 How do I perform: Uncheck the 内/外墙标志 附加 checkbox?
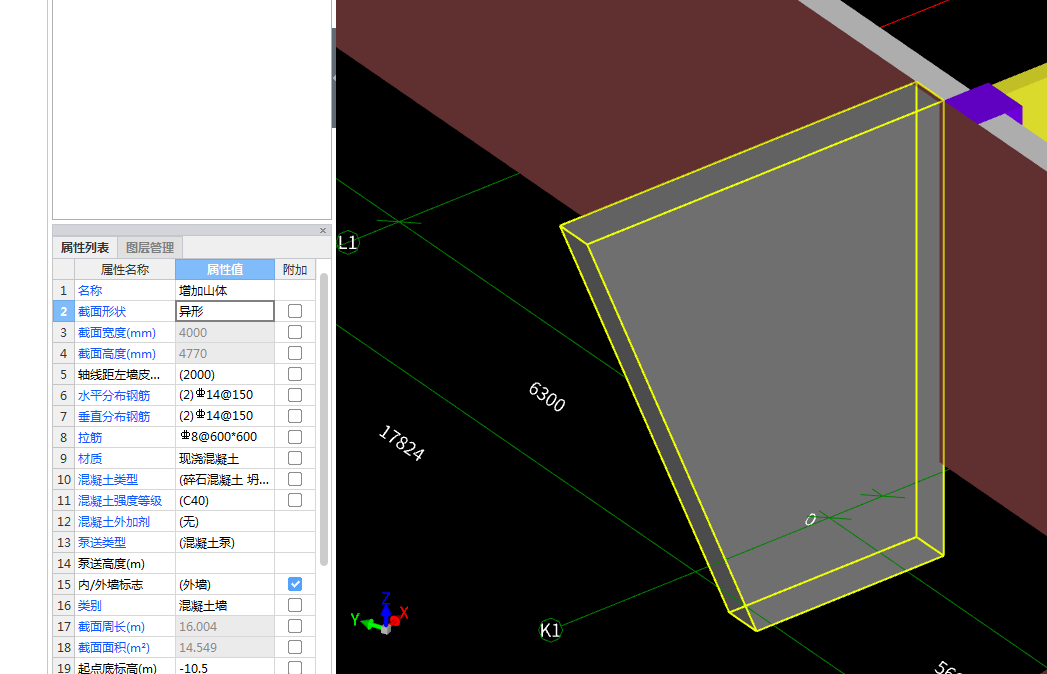coord(294,584)
